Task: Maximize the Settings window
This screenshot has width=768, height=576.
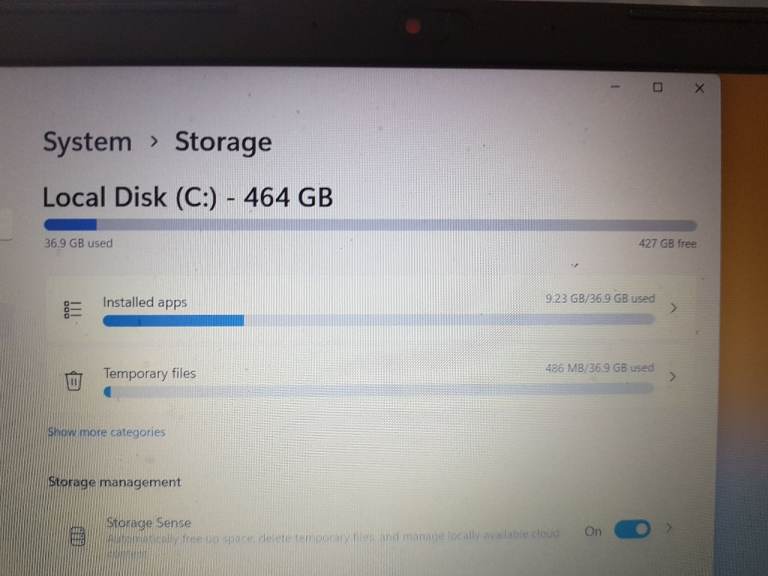Action: [x=657, y=87]
